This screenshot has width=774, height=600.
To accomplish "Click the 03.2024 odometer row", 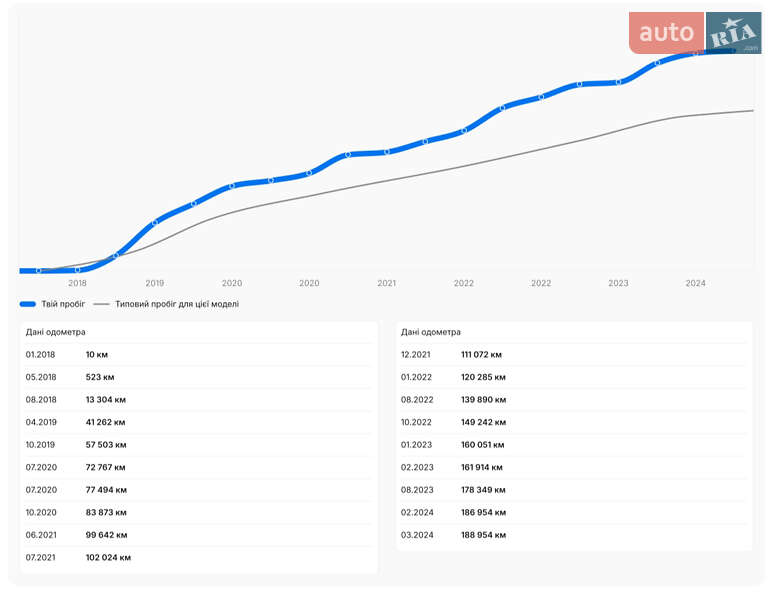I will click(573, 535).
